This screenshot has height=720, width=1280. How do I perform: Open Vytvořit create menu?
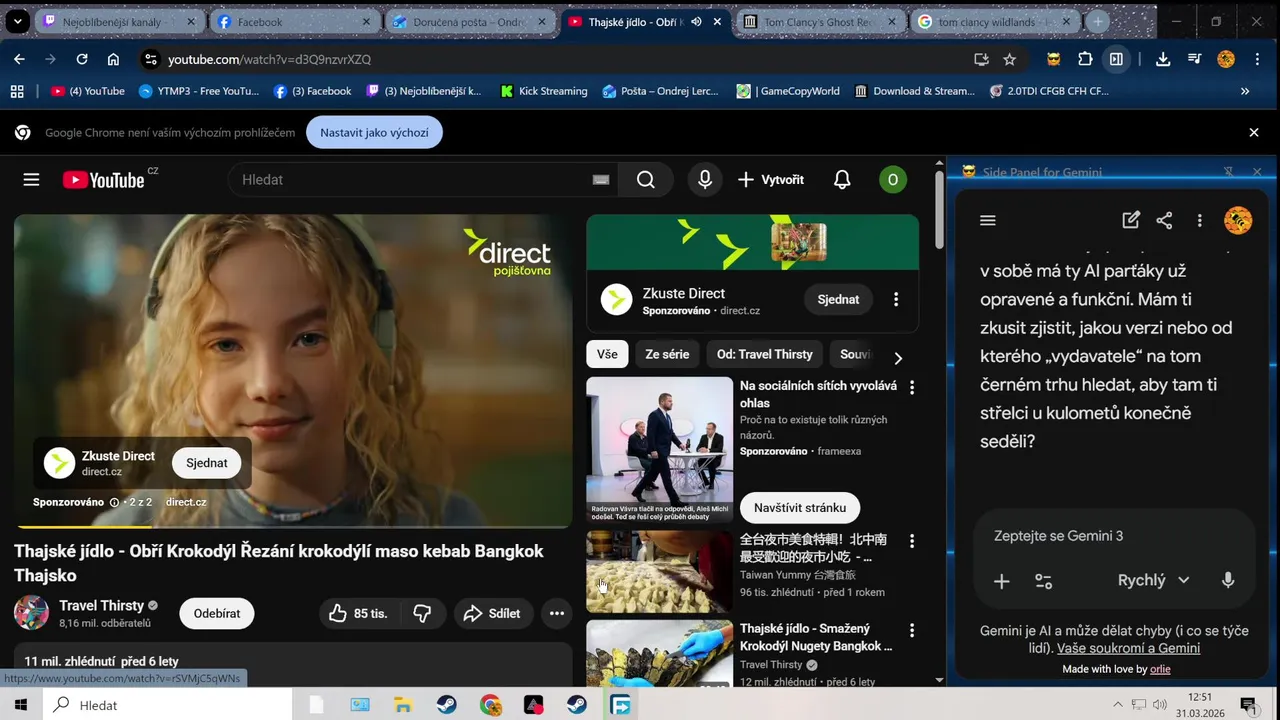point(771,180)
